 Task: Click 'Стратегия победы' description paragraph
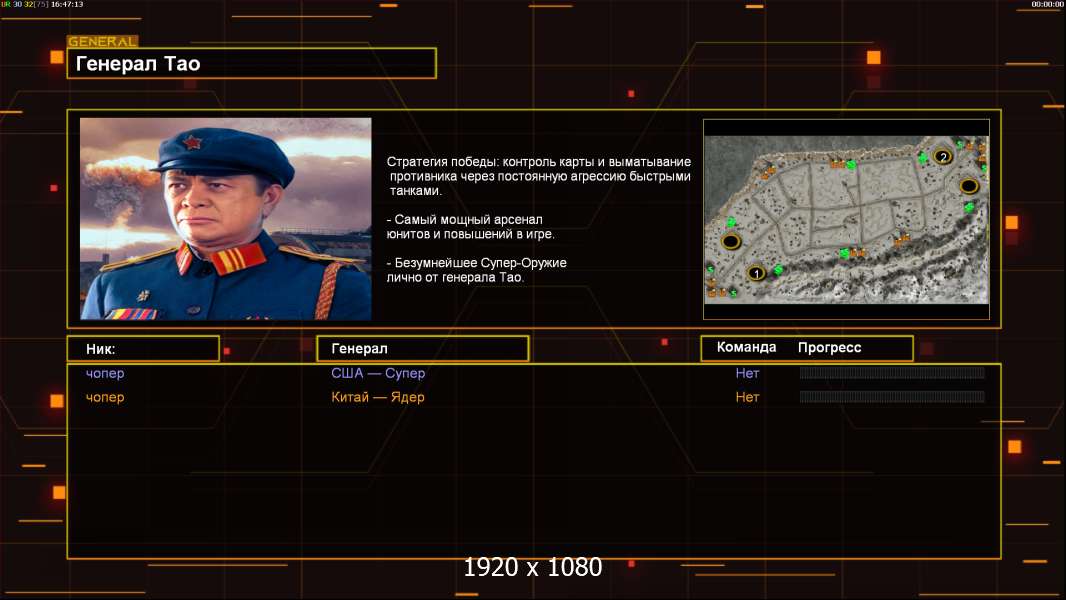click(538, 176)
